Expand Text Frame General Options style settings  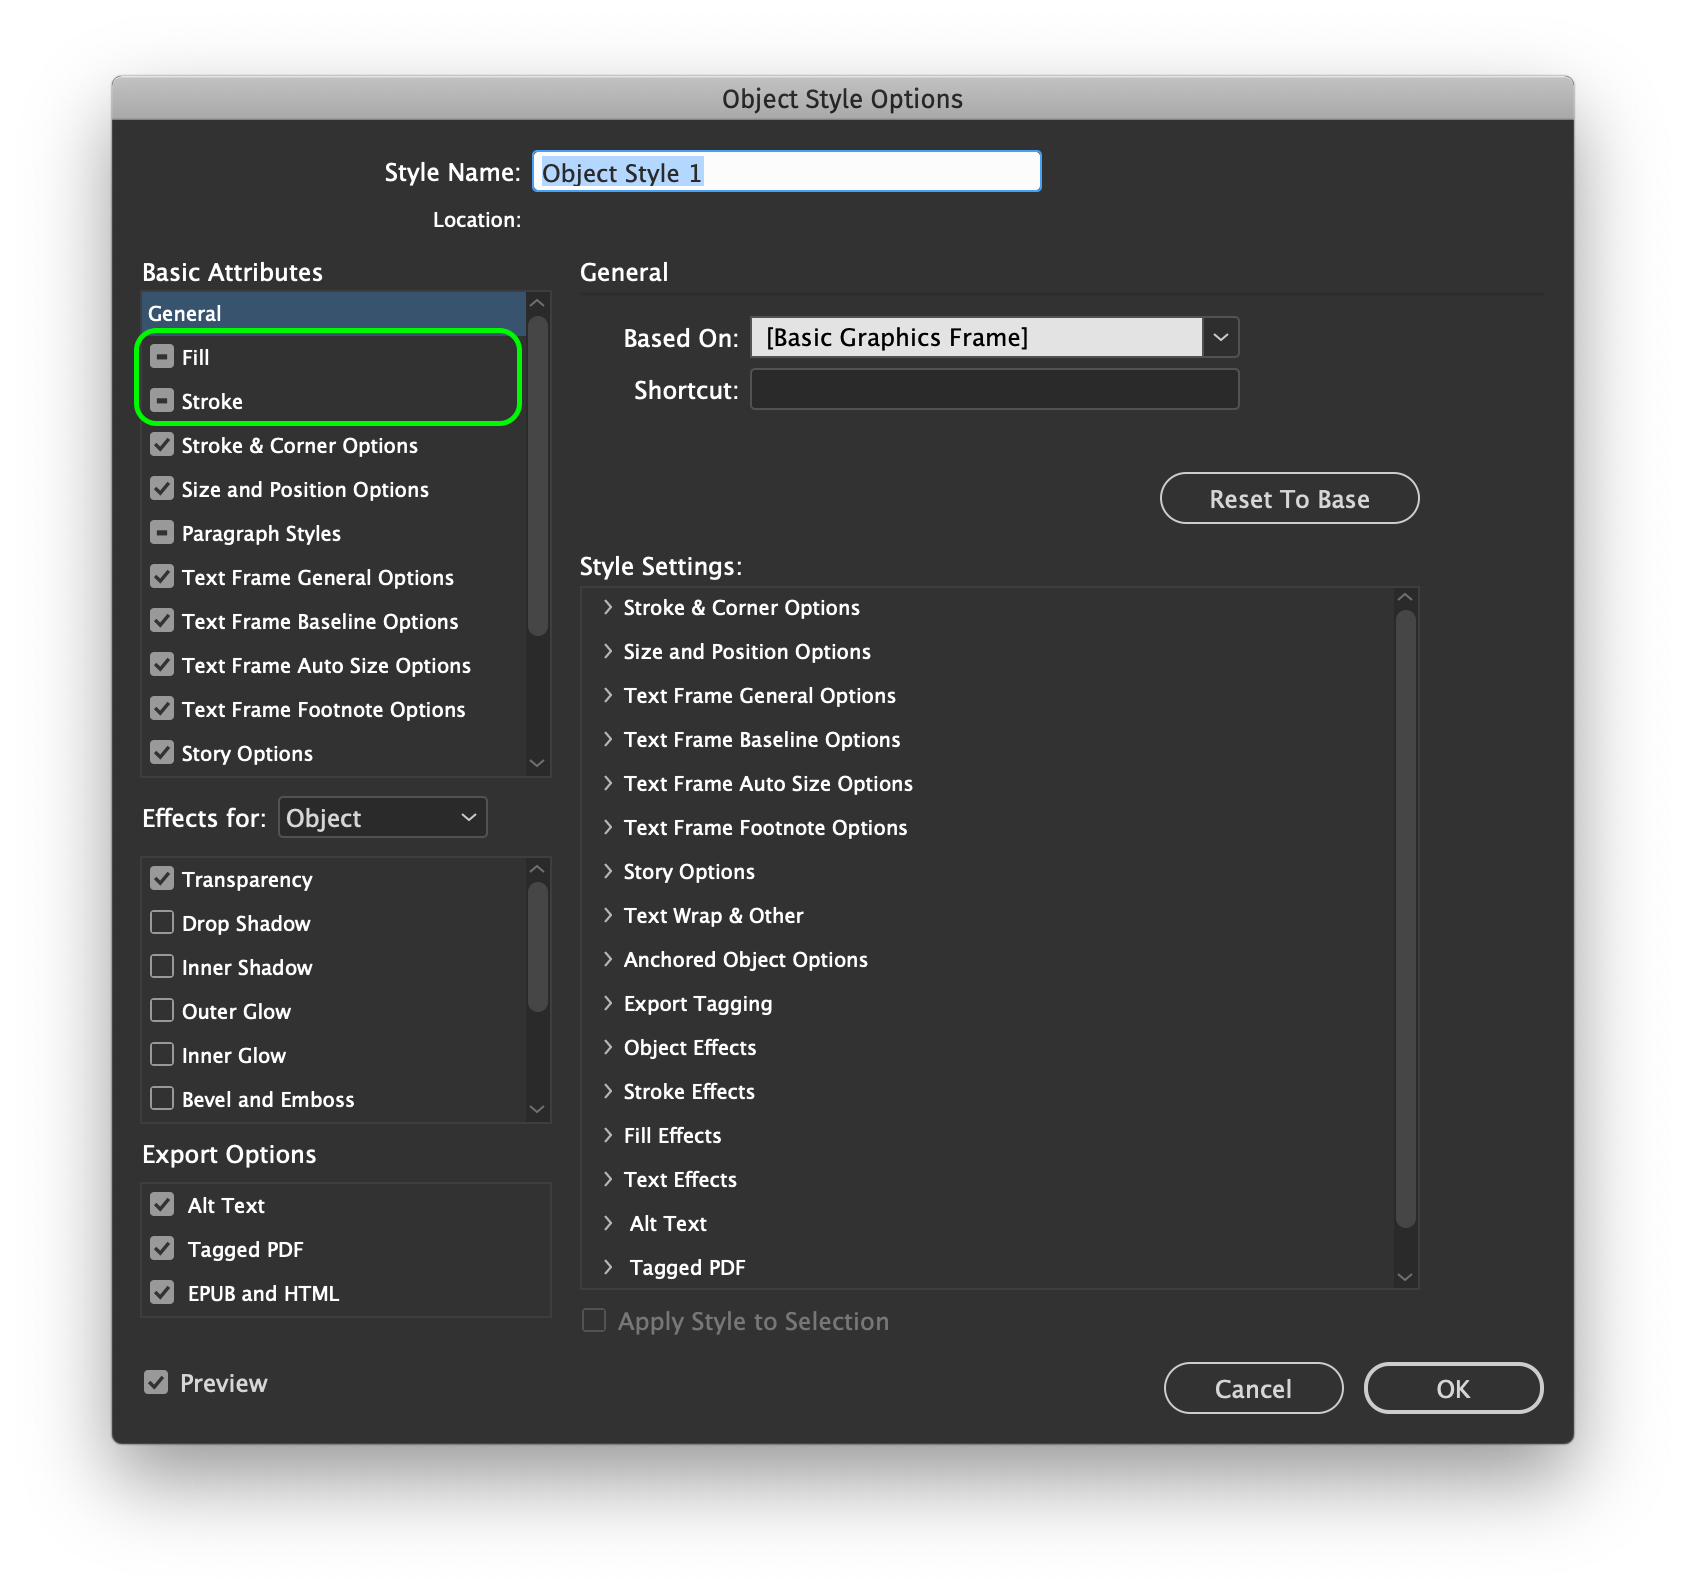[607, 695]
